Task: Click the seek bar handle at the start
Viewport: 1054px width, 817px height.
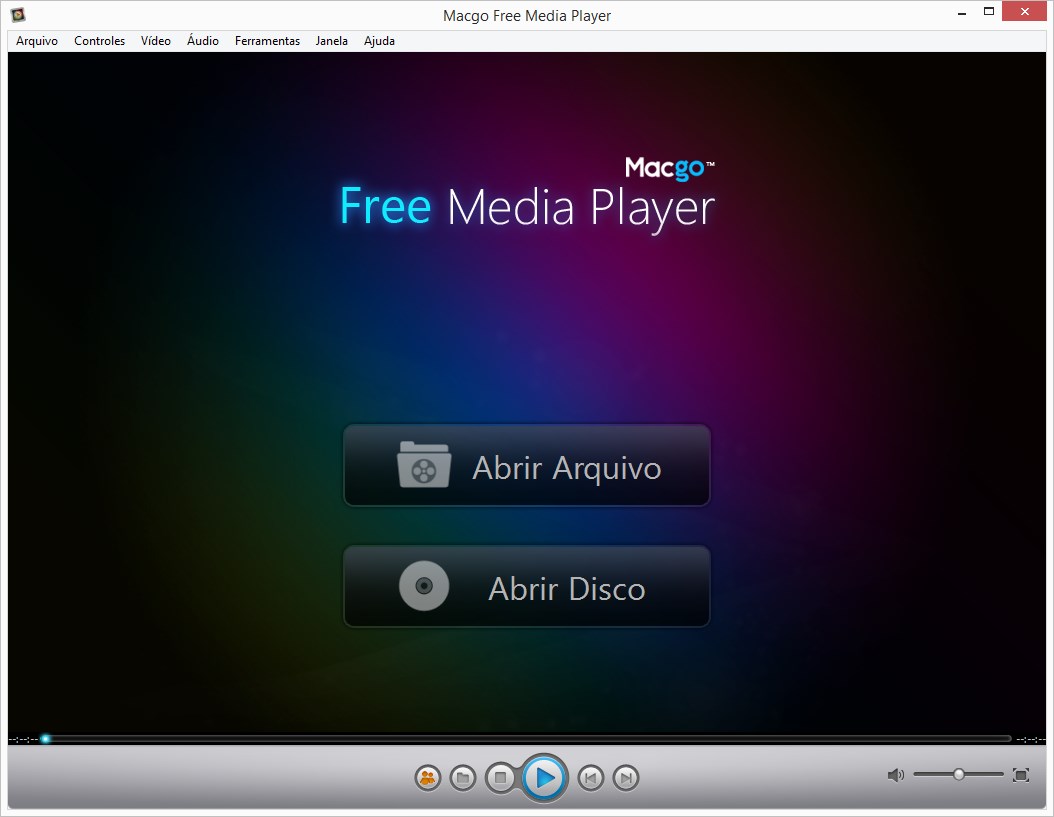Action: [x=45, y=739]
